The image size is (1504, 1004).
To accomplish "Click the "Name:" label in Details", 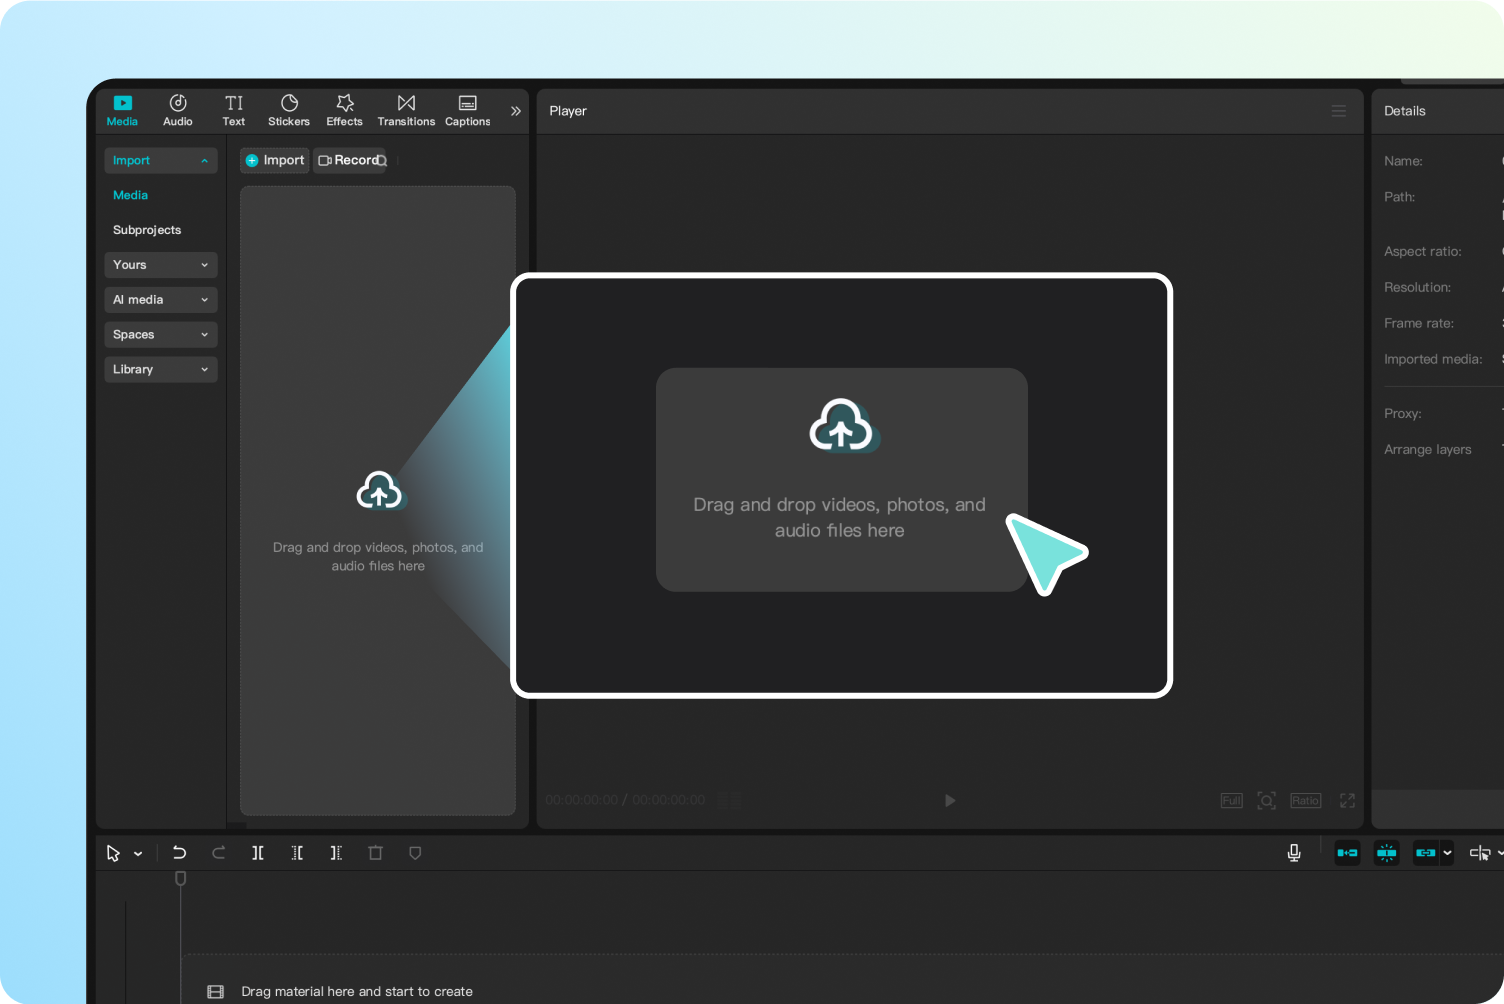I will coord(1403,161).
